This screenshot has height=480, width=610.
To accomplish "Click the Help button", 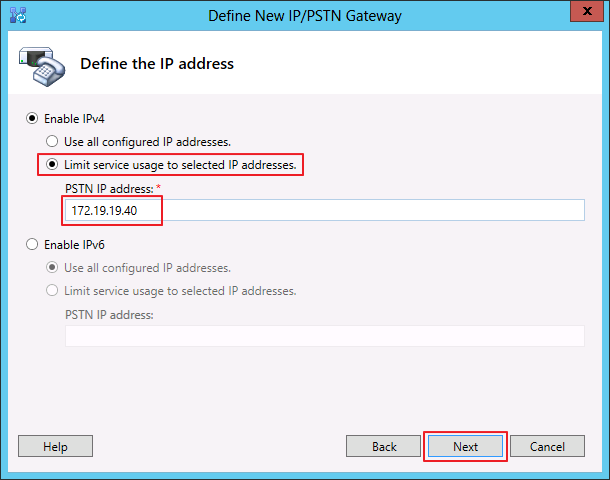I will tap(55, 446).
